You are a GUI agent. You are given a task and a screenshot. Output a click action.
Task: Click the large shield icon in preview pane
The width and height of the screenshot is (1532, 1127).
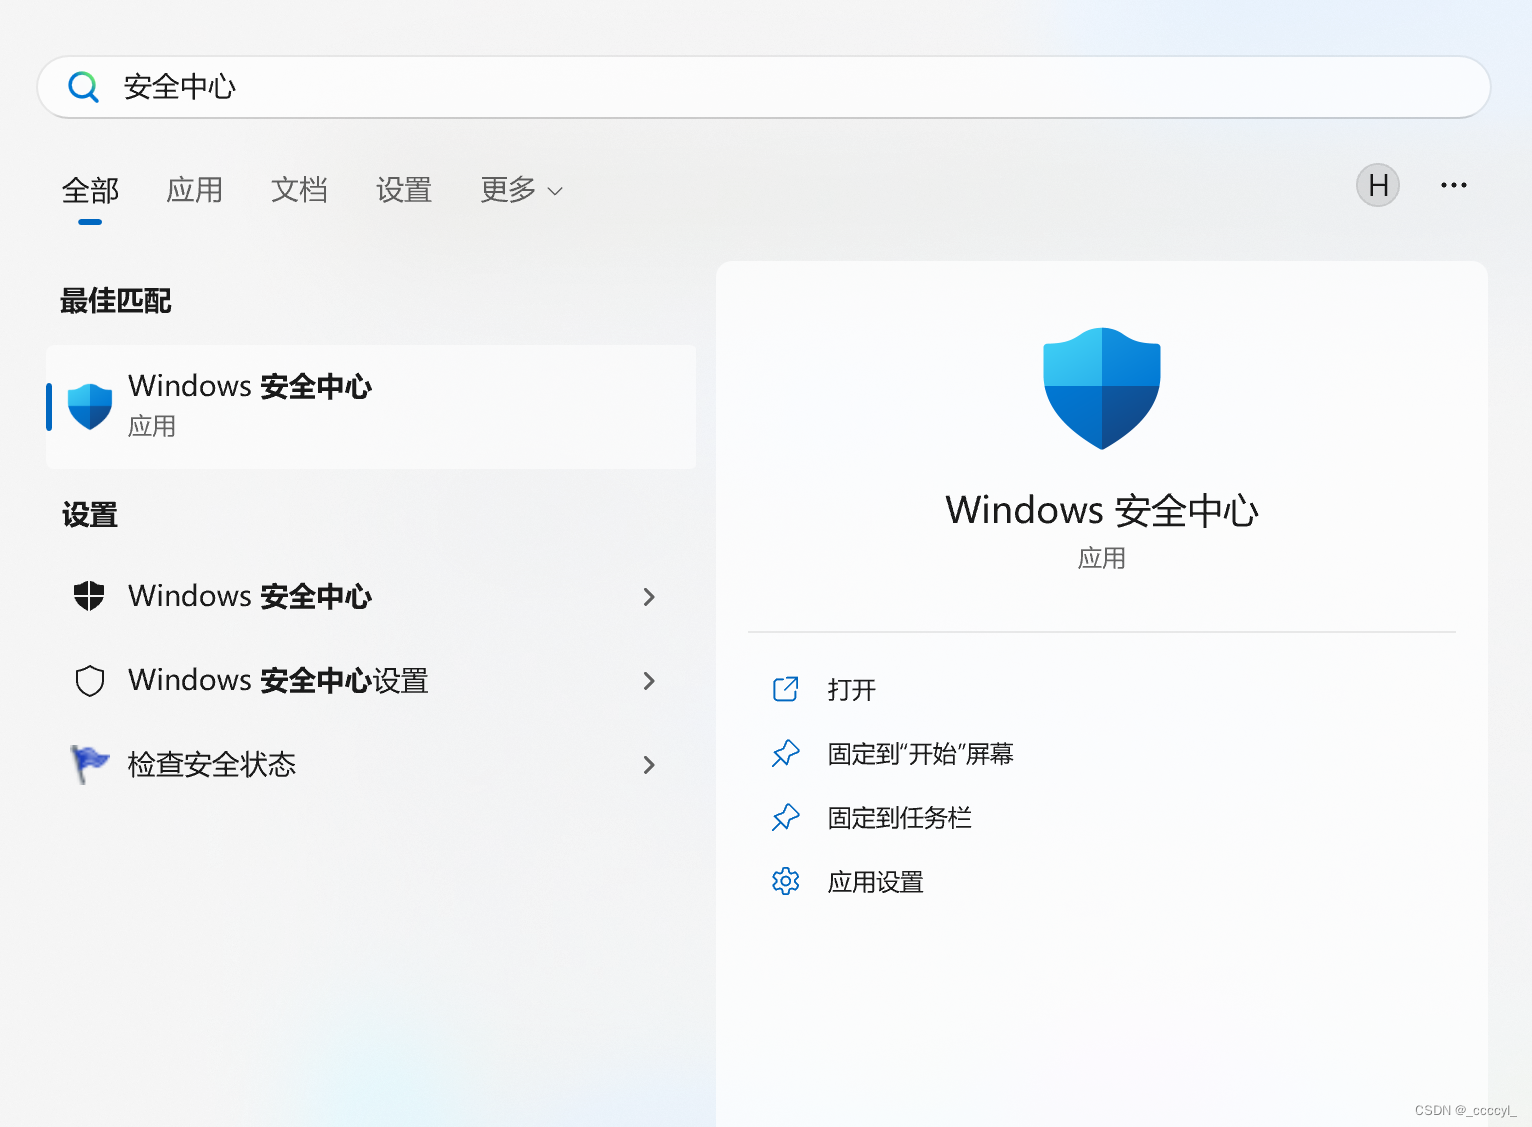pyautogui.click(x=1102, y=389)
